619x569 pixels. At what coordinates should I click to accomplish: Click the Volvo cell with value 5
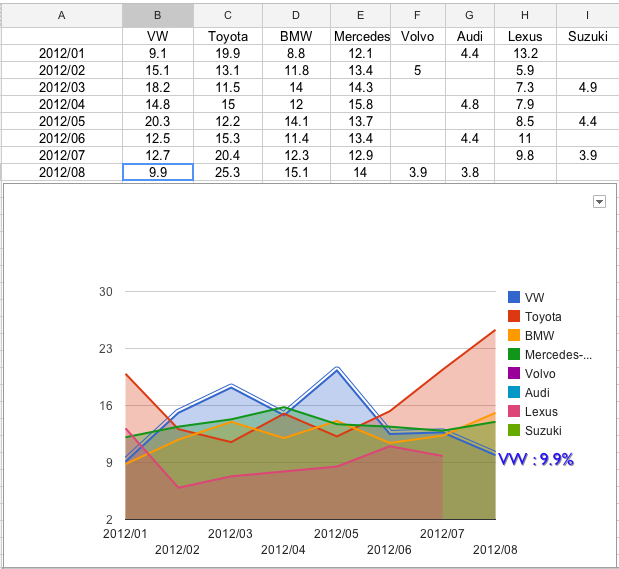(x=418, y=70)
